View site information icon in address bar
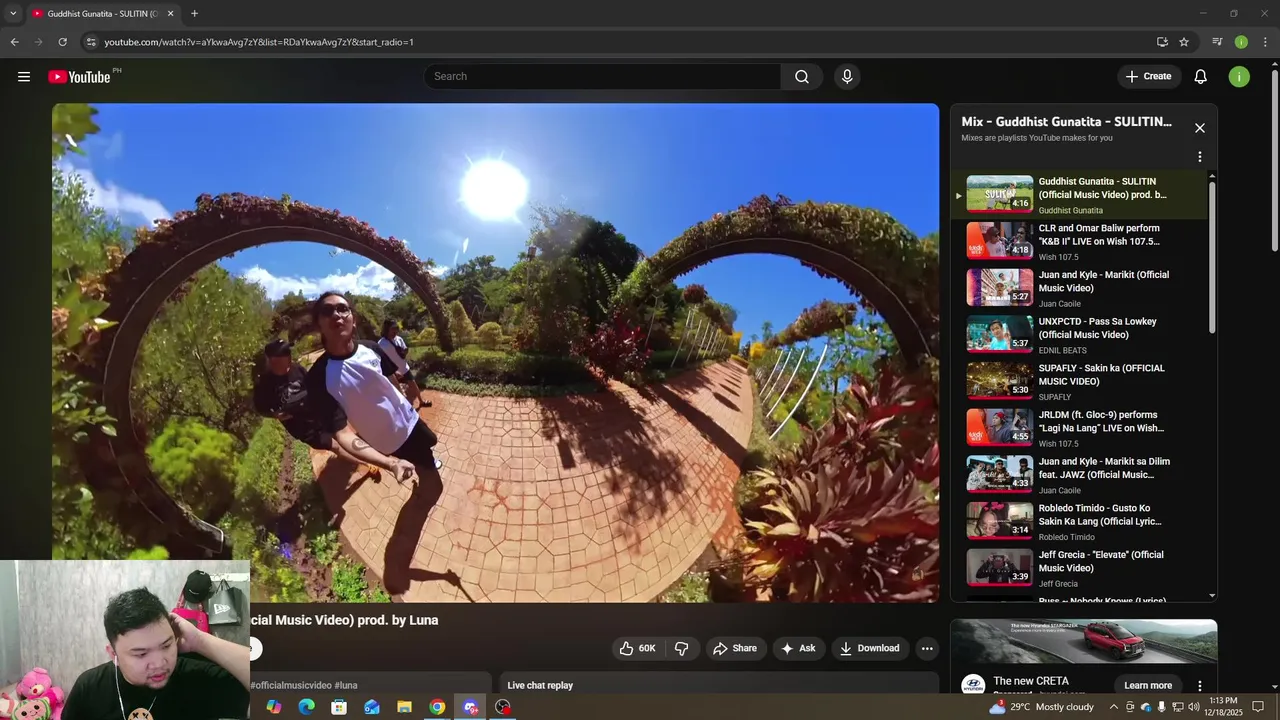Viewport: 1280px width, 720px height. click(91, 42)
